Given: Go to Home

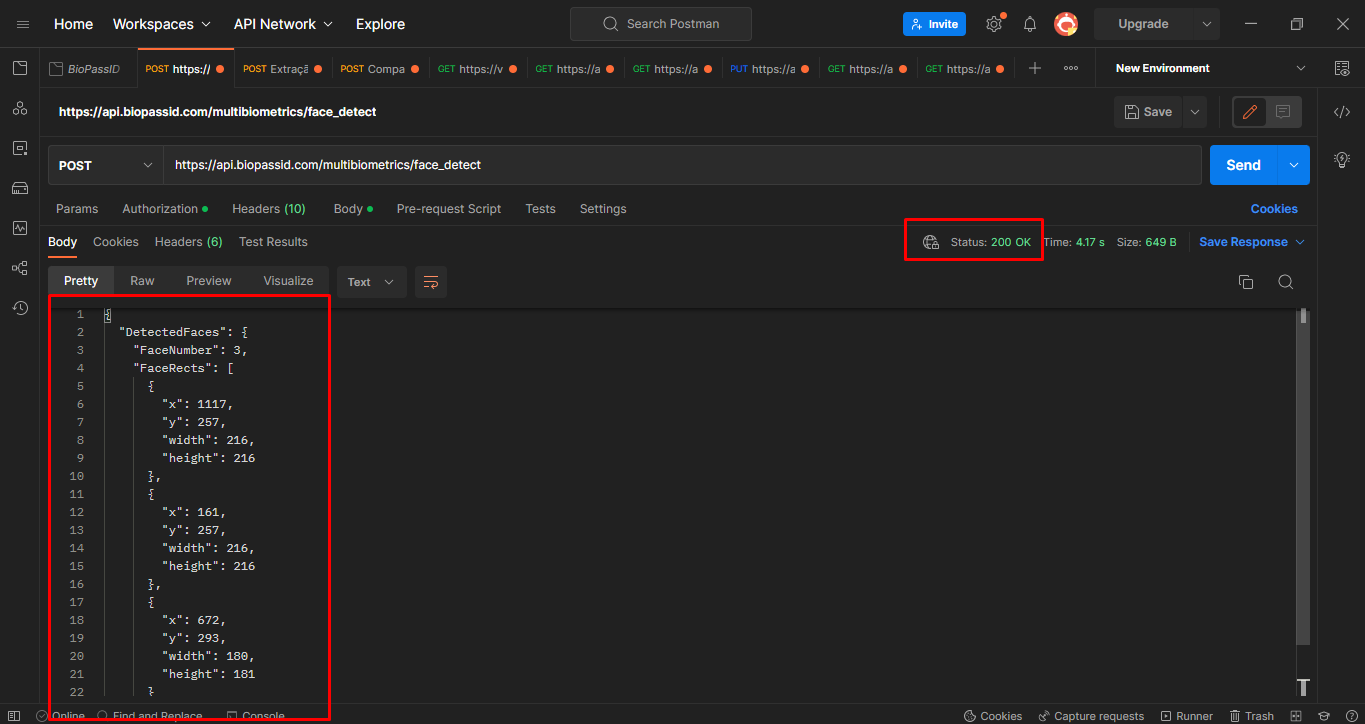Looking at the screenshot, I should (73, 24).
